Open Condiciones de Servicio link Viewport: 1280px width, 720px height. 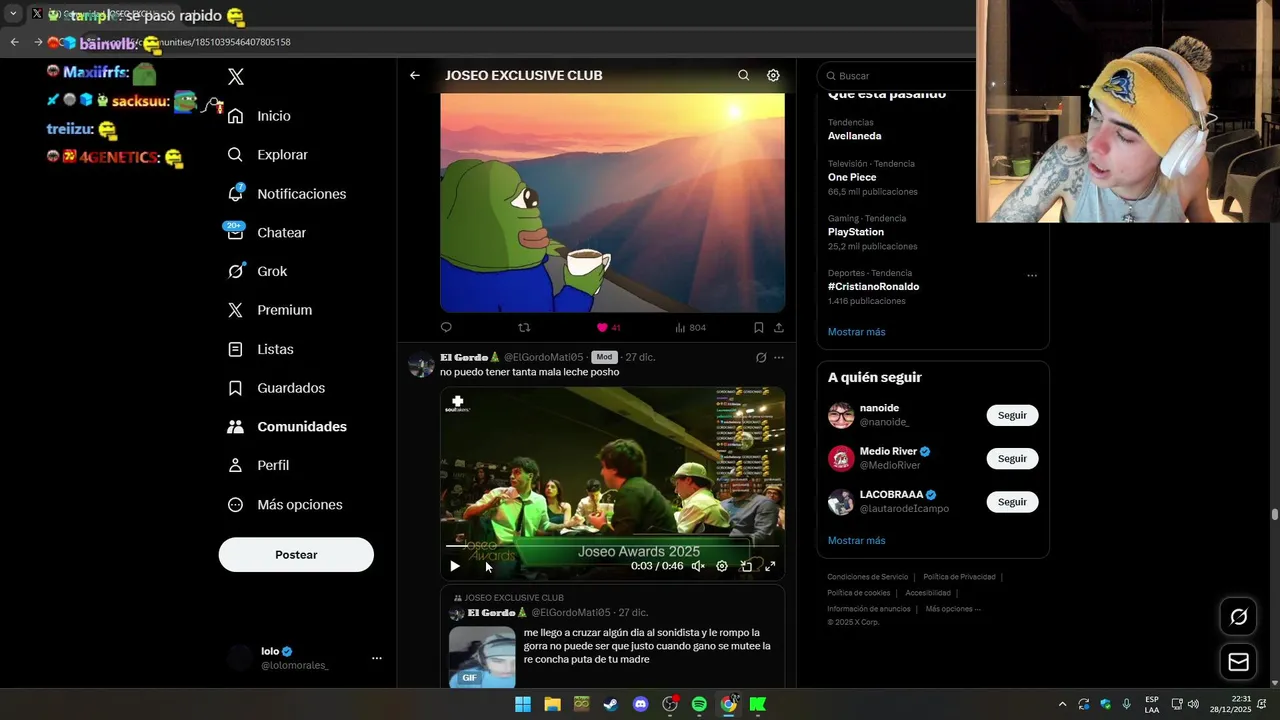[867, 577]
